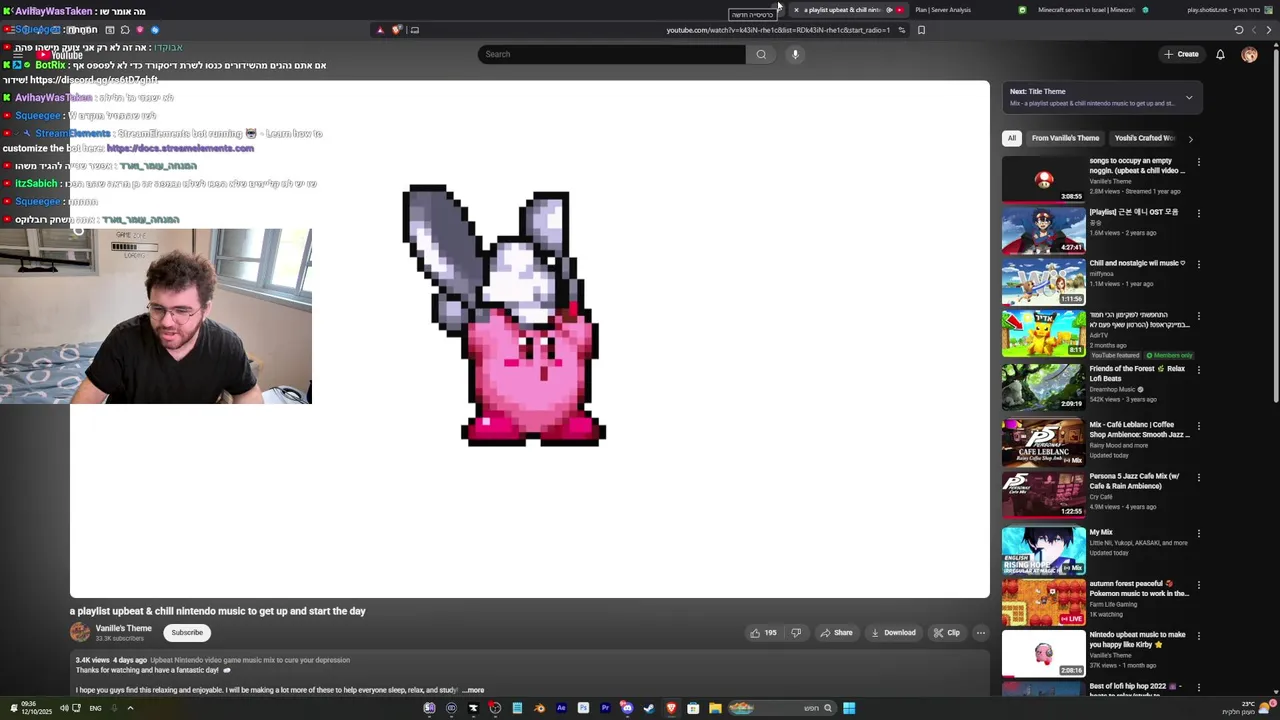Open Premiere Pro from the taskbar

coord(605,708)
